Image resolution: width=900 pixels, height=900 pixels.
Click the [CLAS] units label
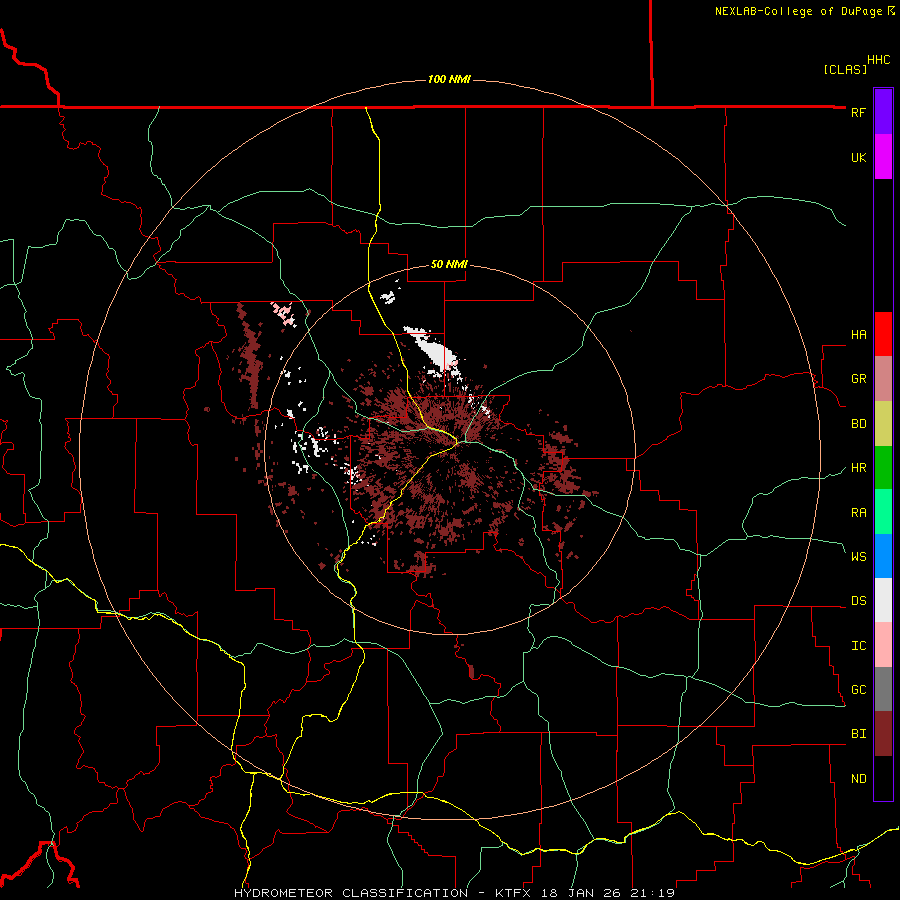click(845, 69)
